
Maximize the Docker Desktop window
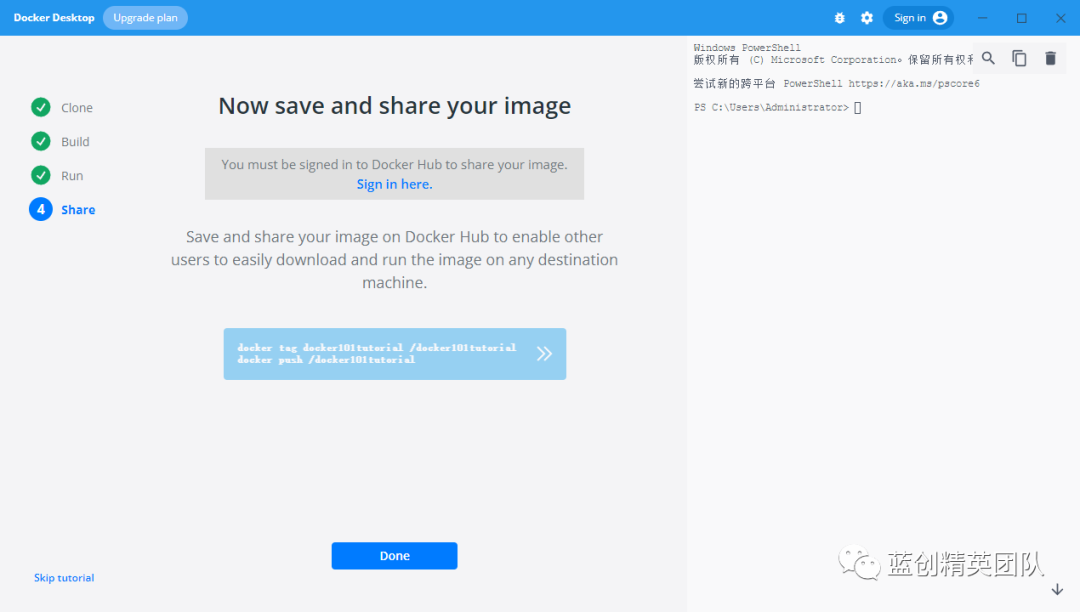[x=1021, y=18]
